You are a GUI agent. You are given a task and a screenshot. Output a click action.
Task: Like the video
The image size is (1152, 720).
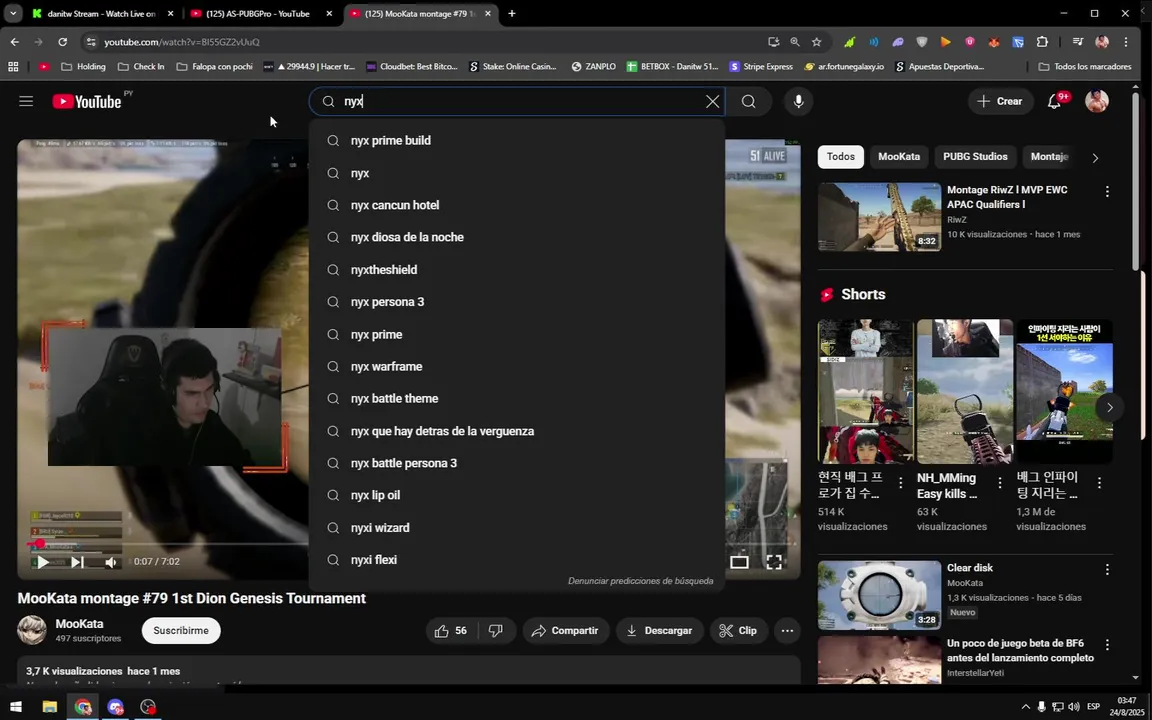tap(450, 630)
